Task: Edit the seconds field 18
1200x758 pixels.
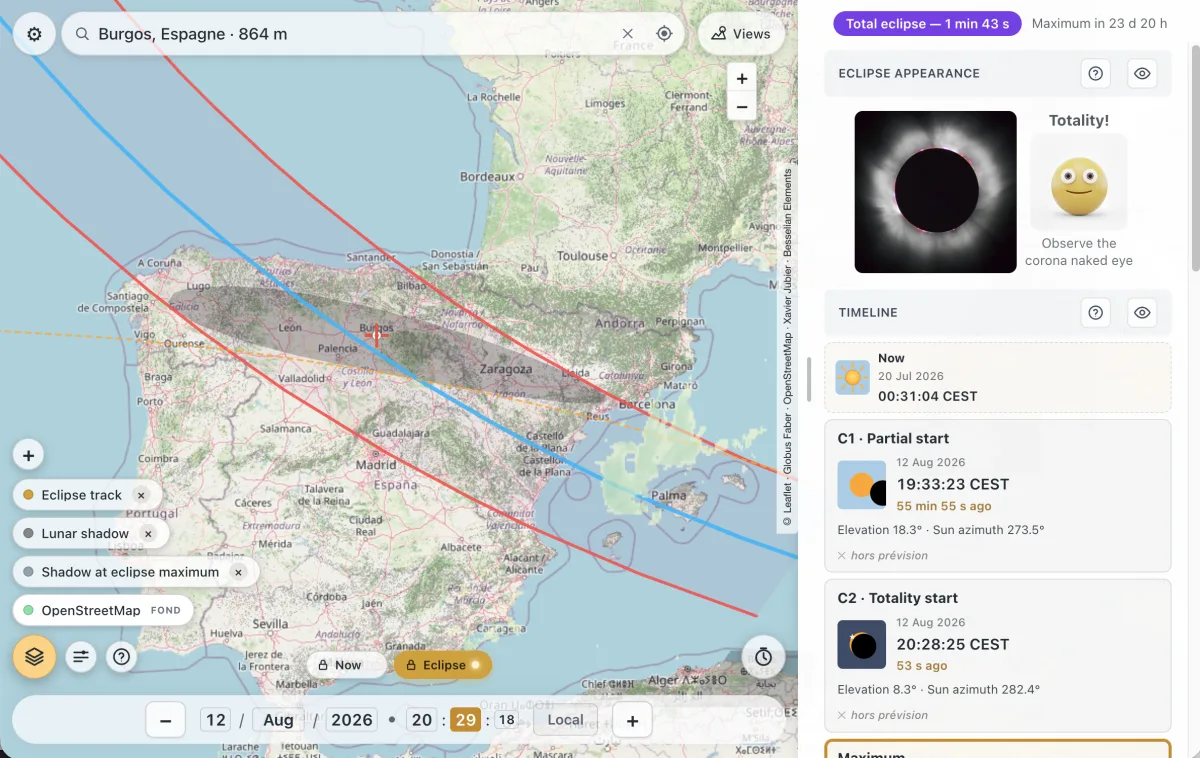Action: pos(507,720)
